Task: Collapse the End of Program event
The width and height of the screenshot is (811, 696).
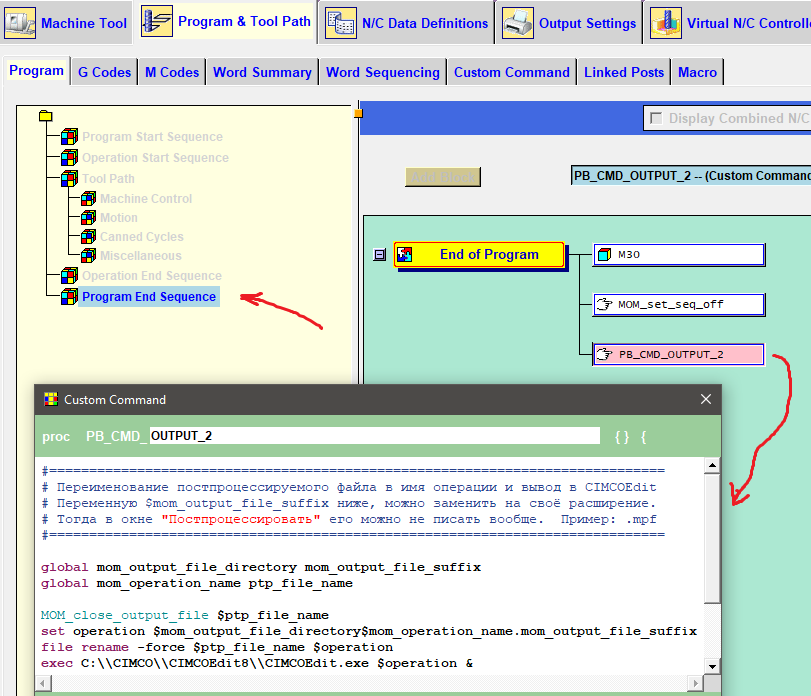Action: (379, 255)
